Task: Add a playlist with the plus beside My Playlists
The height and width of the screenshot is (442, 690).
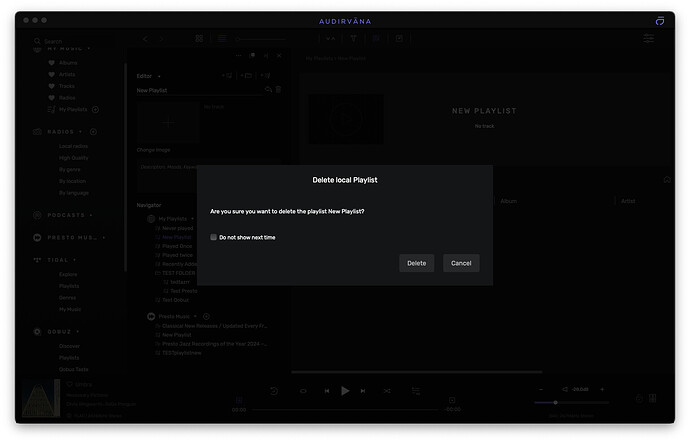Action: (95, 109)
